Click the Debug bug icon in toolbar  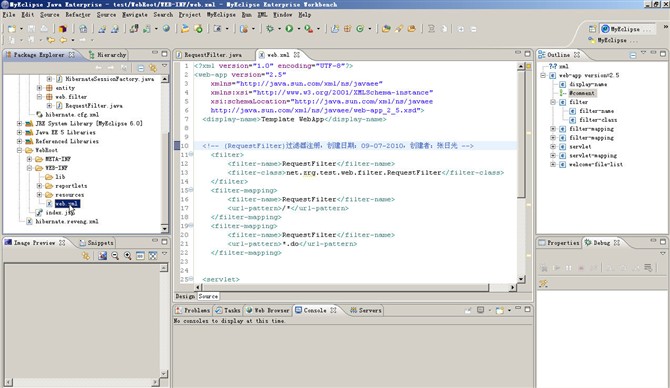click(270, 29)
